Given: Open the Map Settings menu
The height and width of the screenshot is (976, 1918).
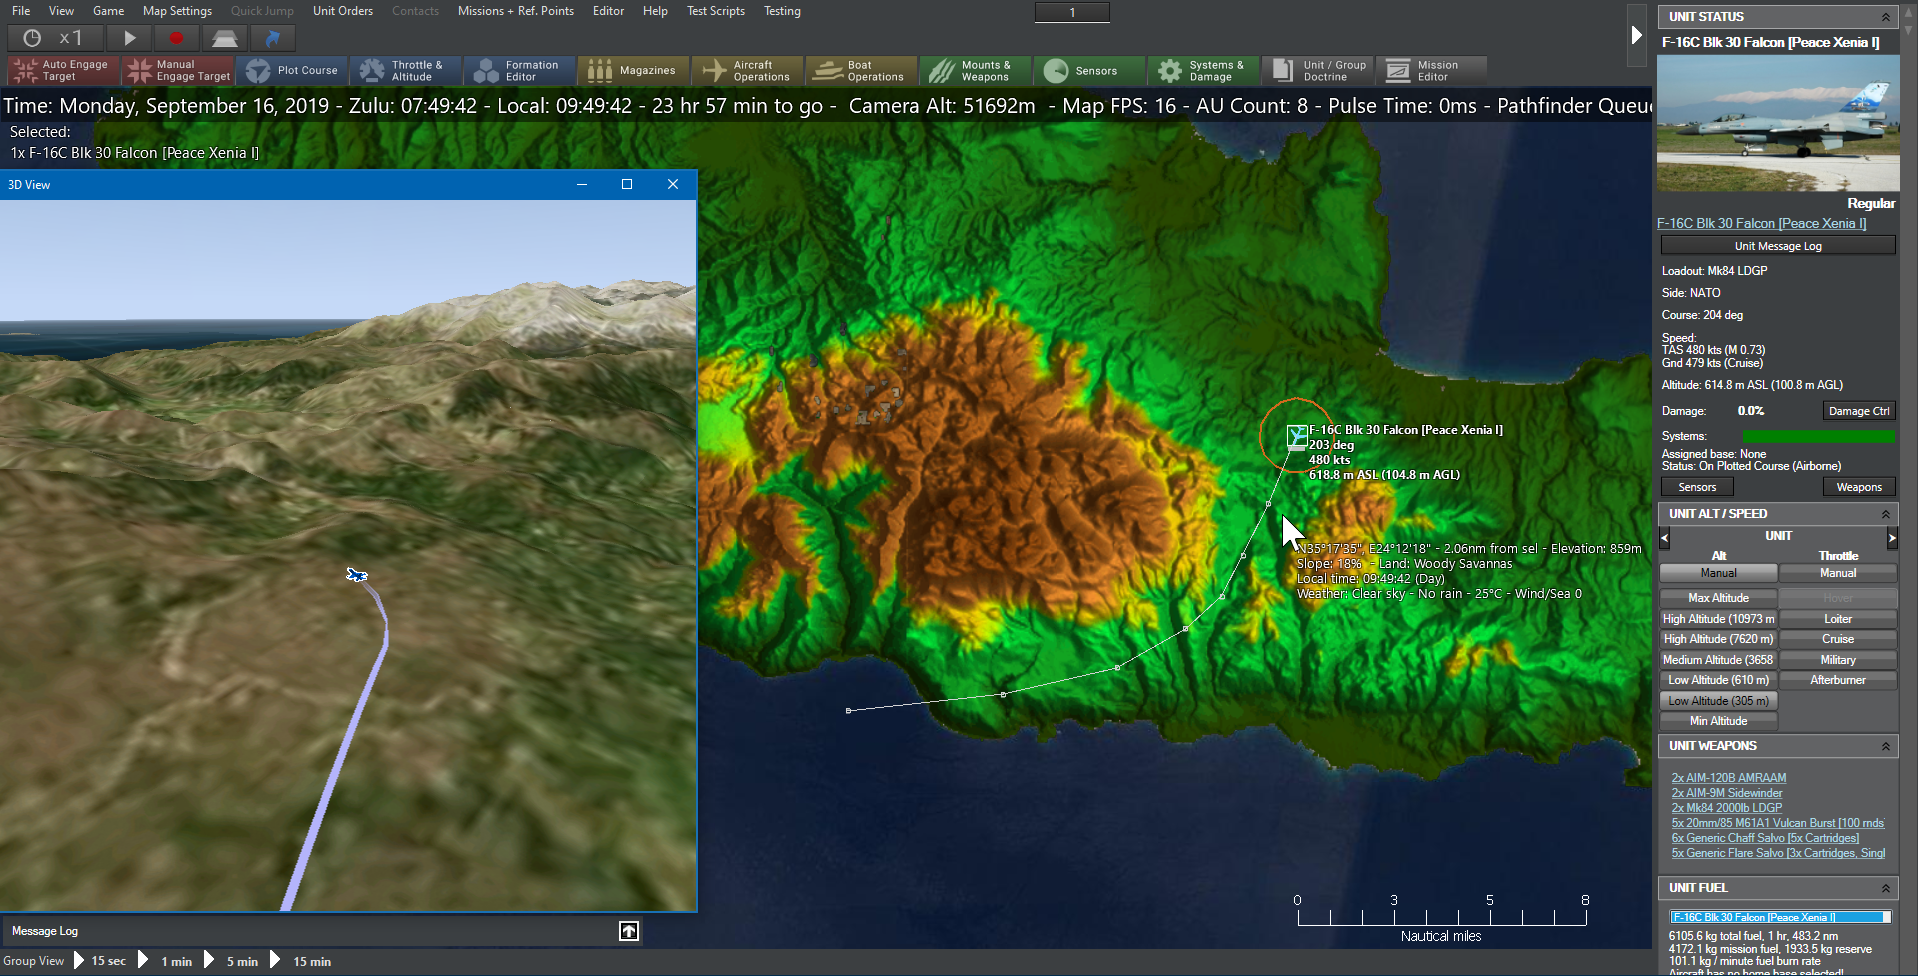Looking at the screenshot, I should tap(177, 11).
